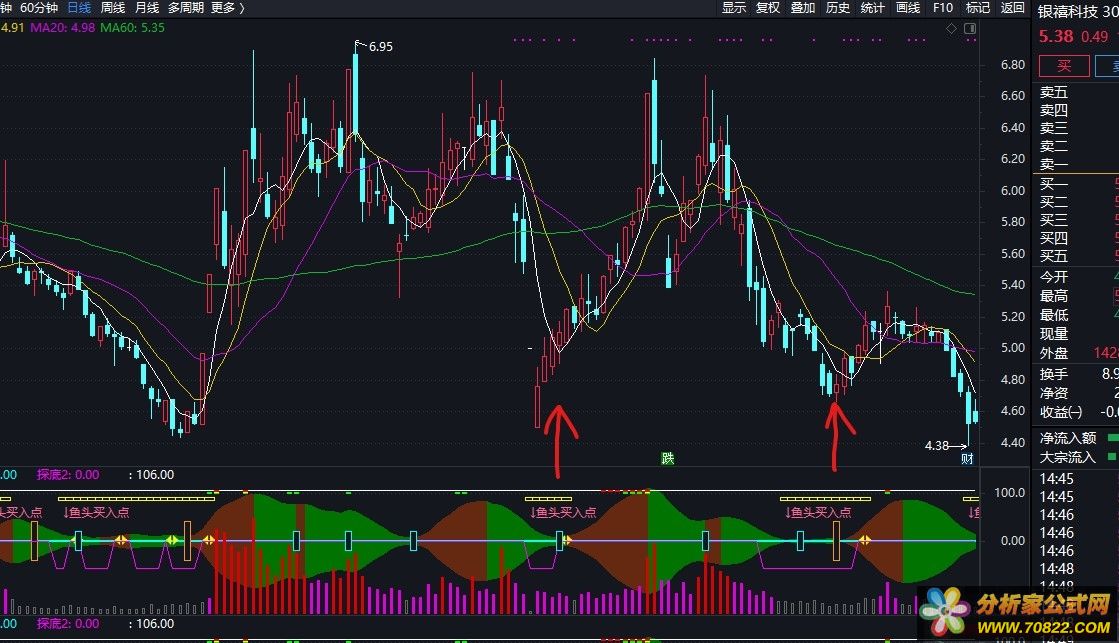Click the lower 探底2: 0.00 indicator label
The image size is (1119, 643).
[x=68, y=624]
